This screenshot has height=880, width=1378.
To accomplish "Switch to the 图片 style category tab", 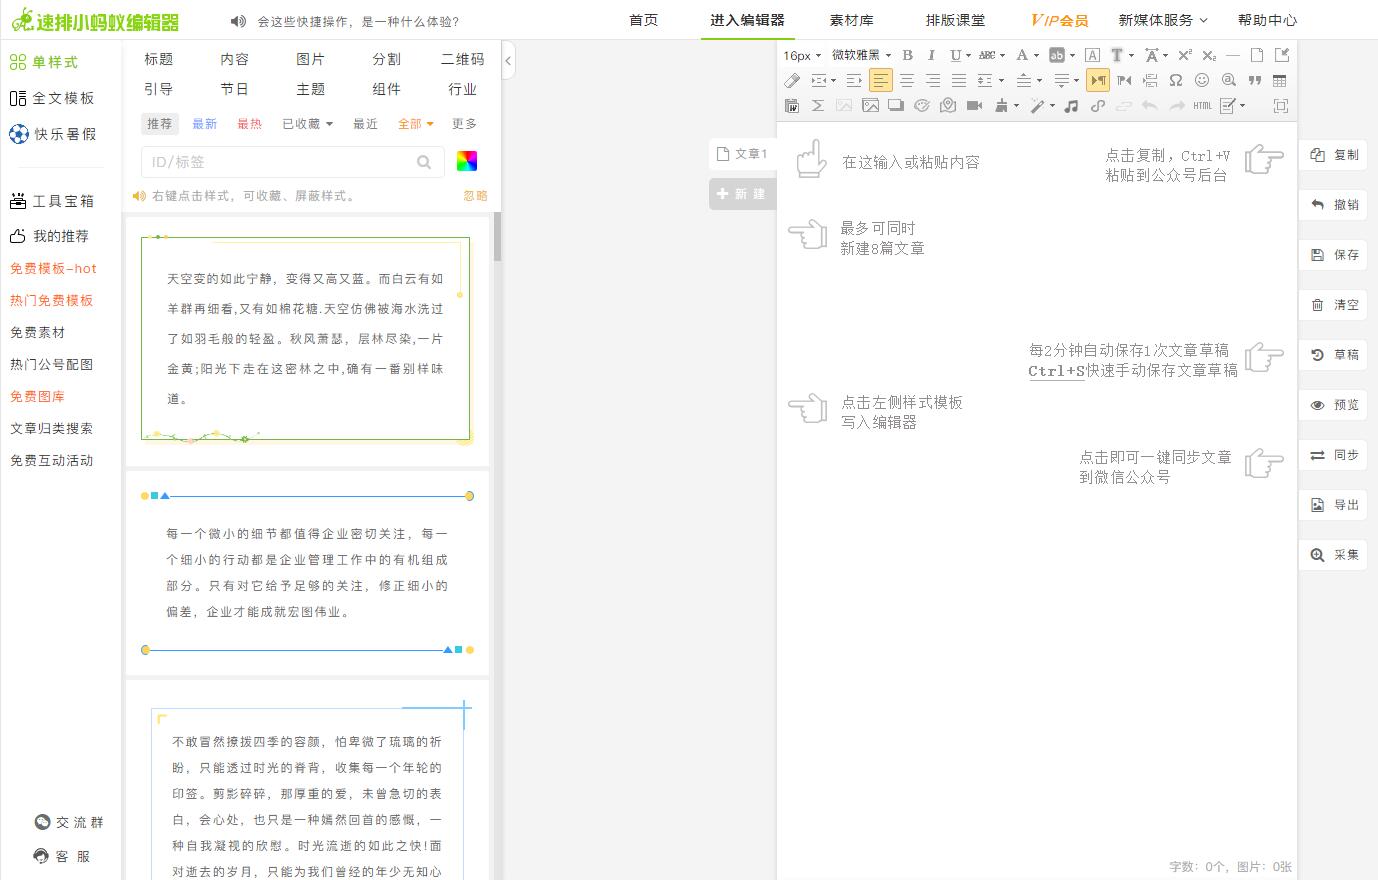I will 310,59.
